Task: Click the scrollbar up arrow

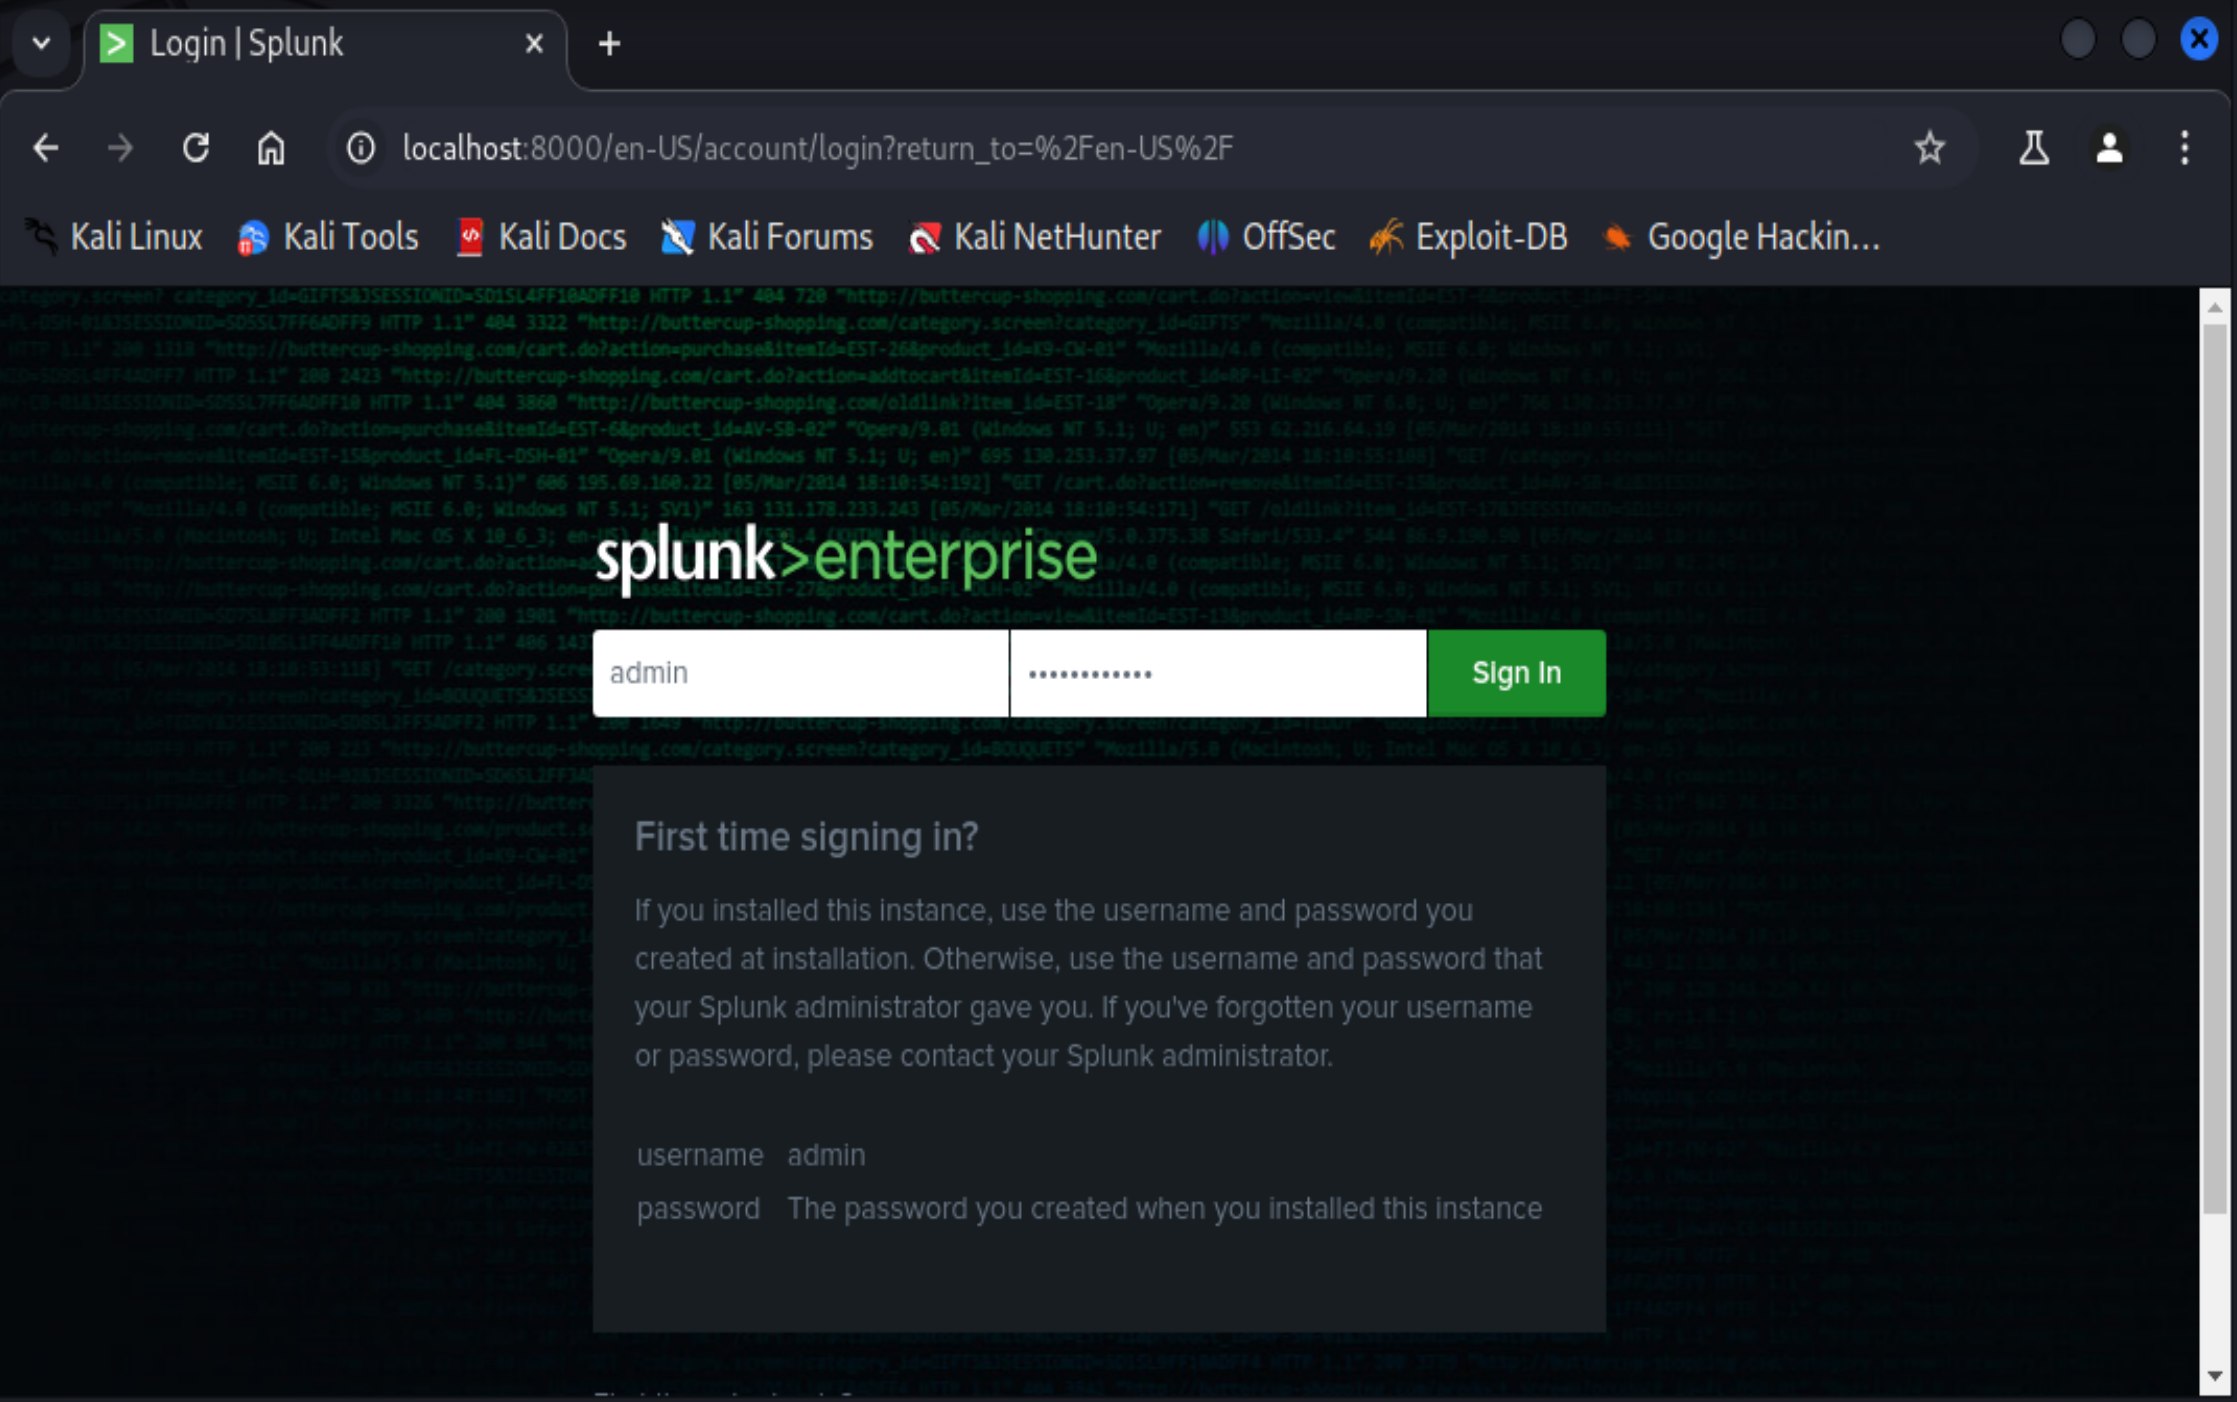Action: [x=2214, y=307]
